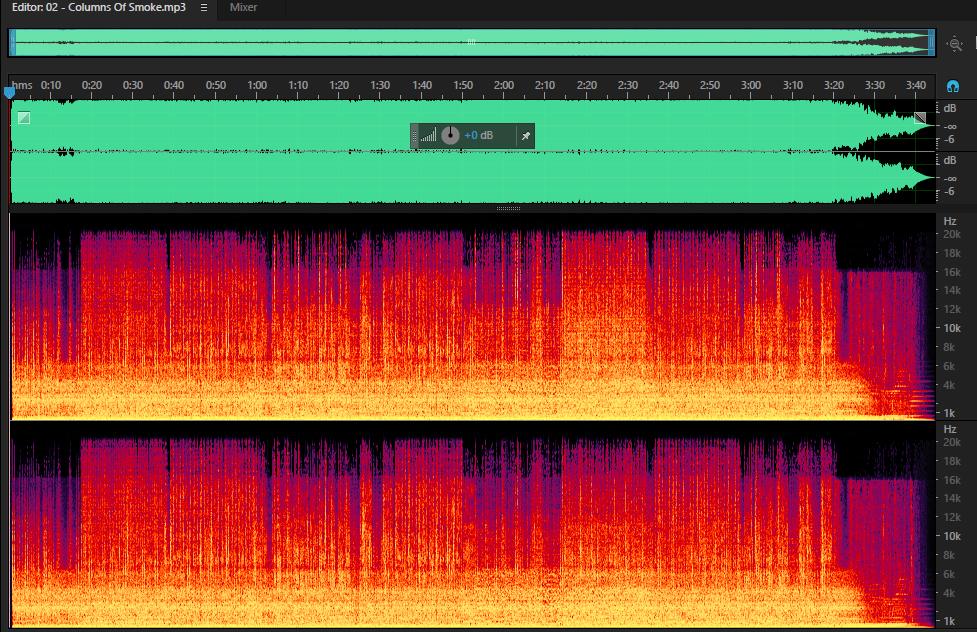Click the 1:30 mark on the timeline

coord(380,85)
